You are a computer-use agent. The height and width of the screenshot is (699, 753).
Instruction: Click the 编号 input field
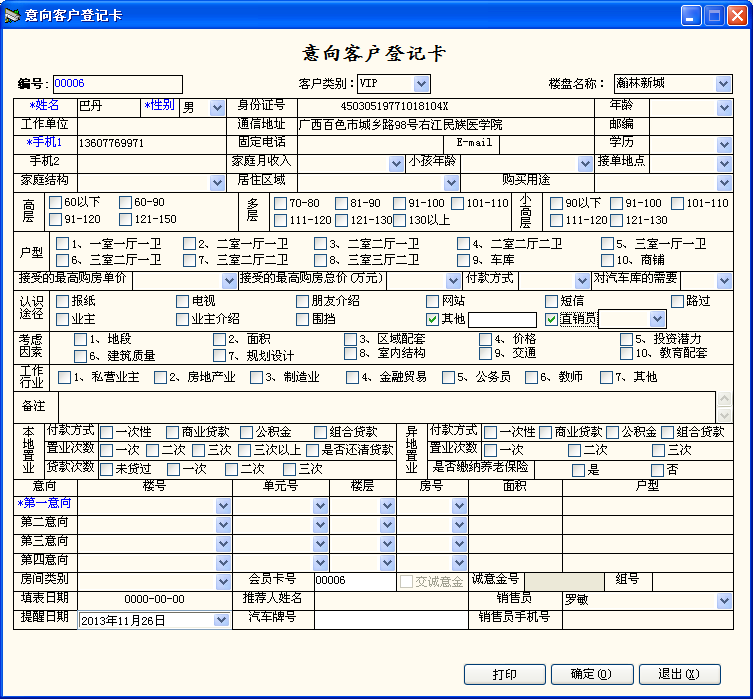pos(116,84)
